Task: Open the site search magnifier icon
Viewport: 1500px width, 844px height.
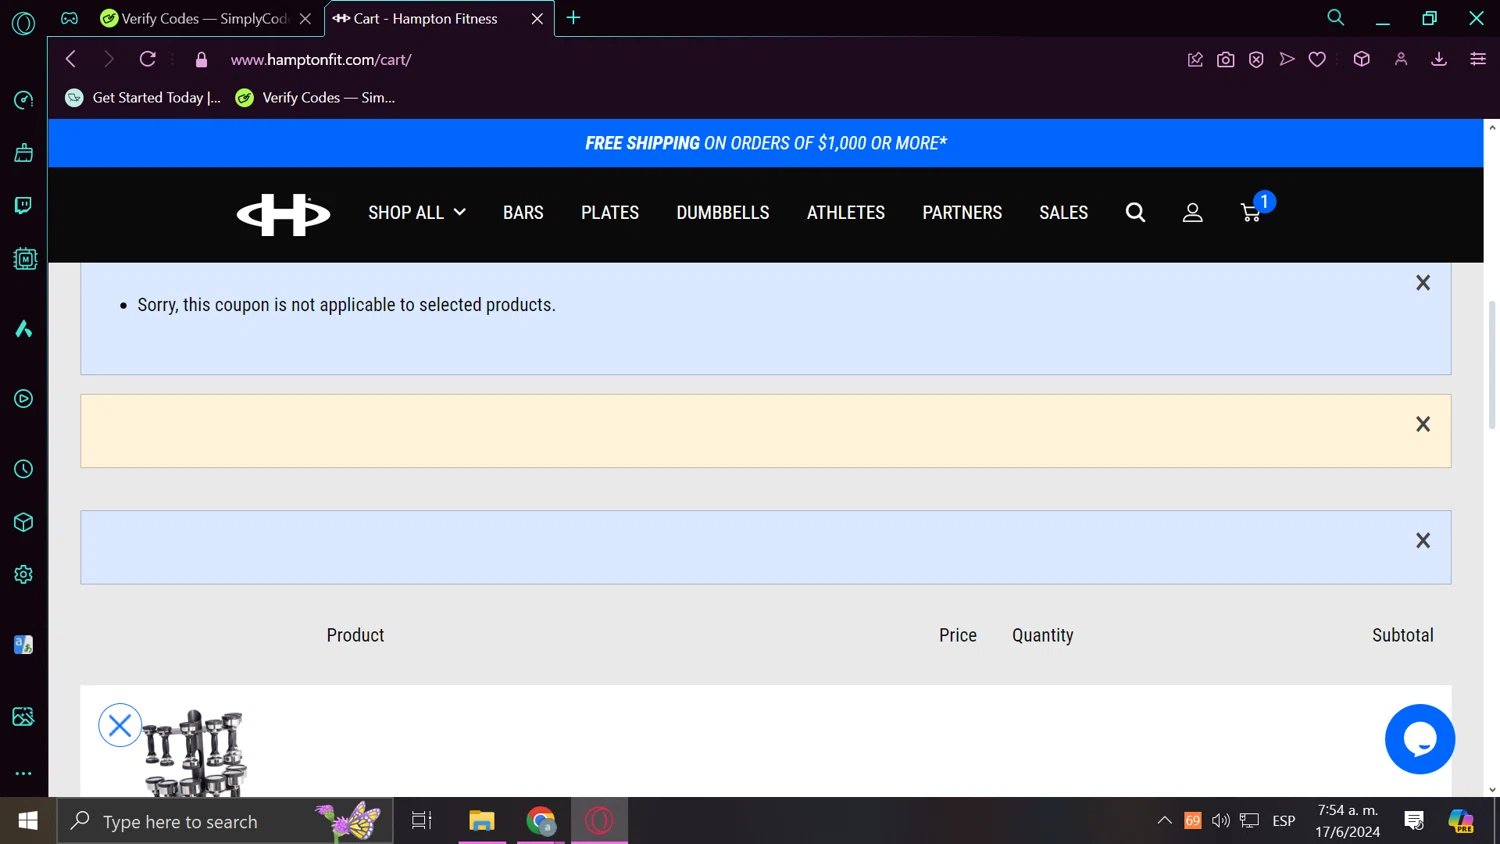Action: 1135,212
